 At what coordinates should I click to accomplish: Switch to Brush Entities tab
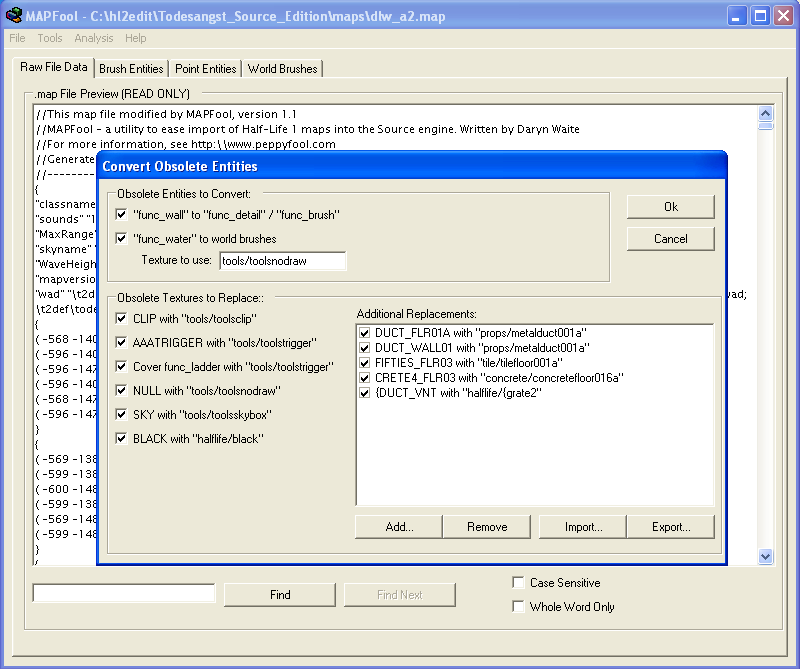131,69
